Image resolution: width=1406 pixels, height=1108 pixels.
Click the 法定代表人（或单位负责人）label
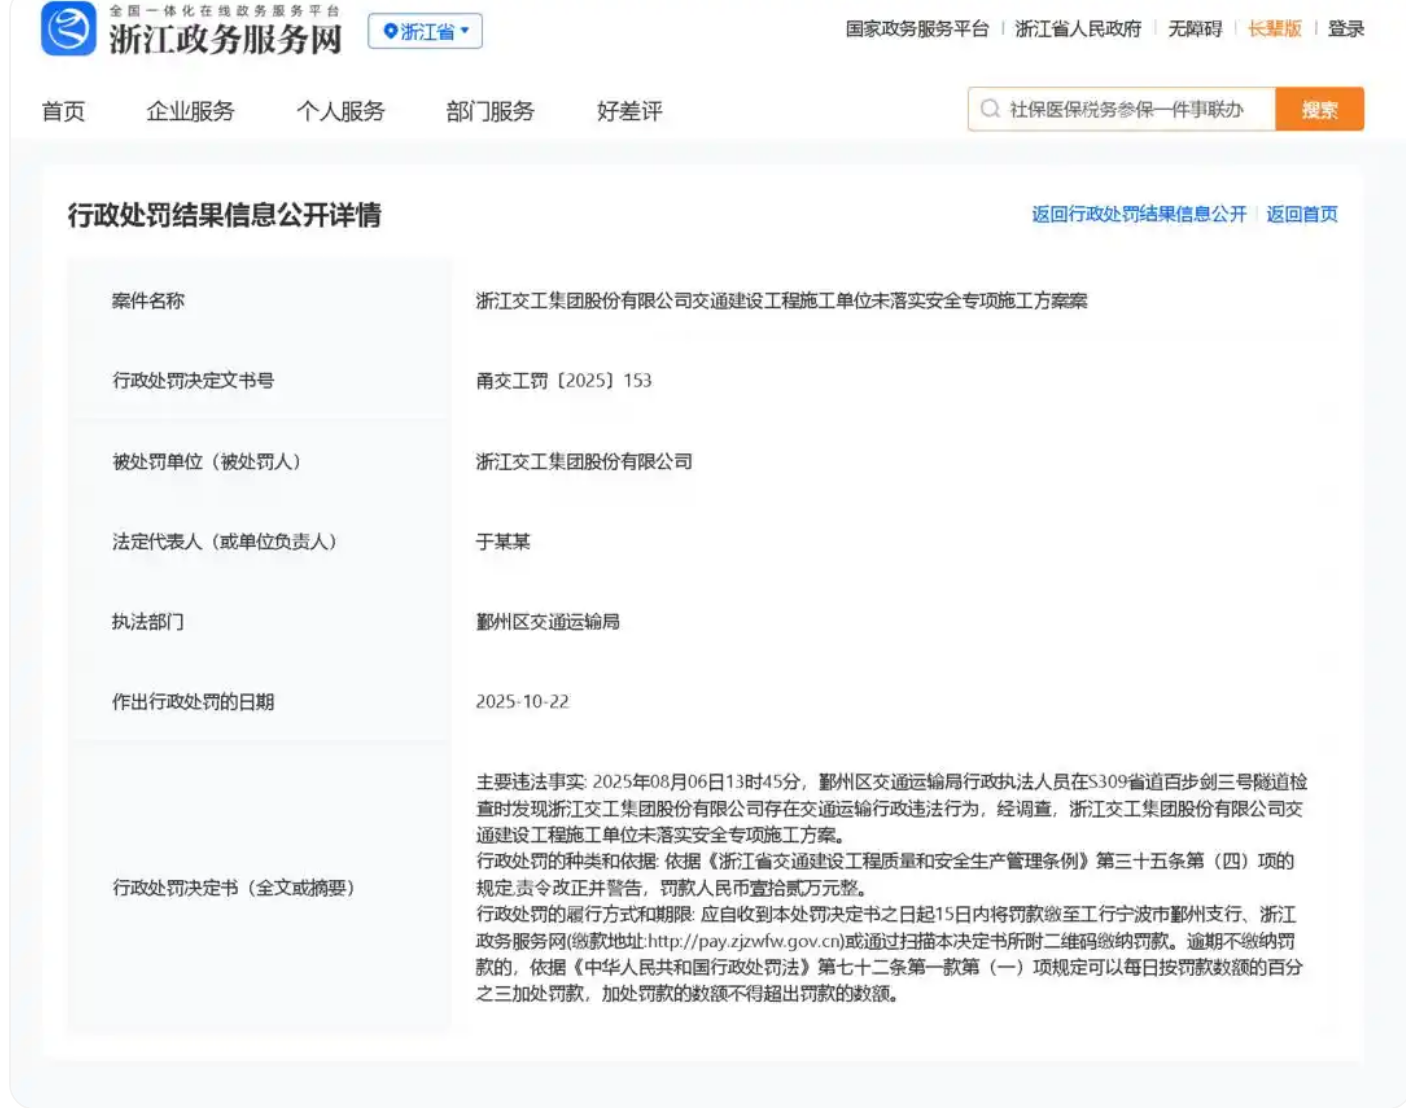coord(225,542)
